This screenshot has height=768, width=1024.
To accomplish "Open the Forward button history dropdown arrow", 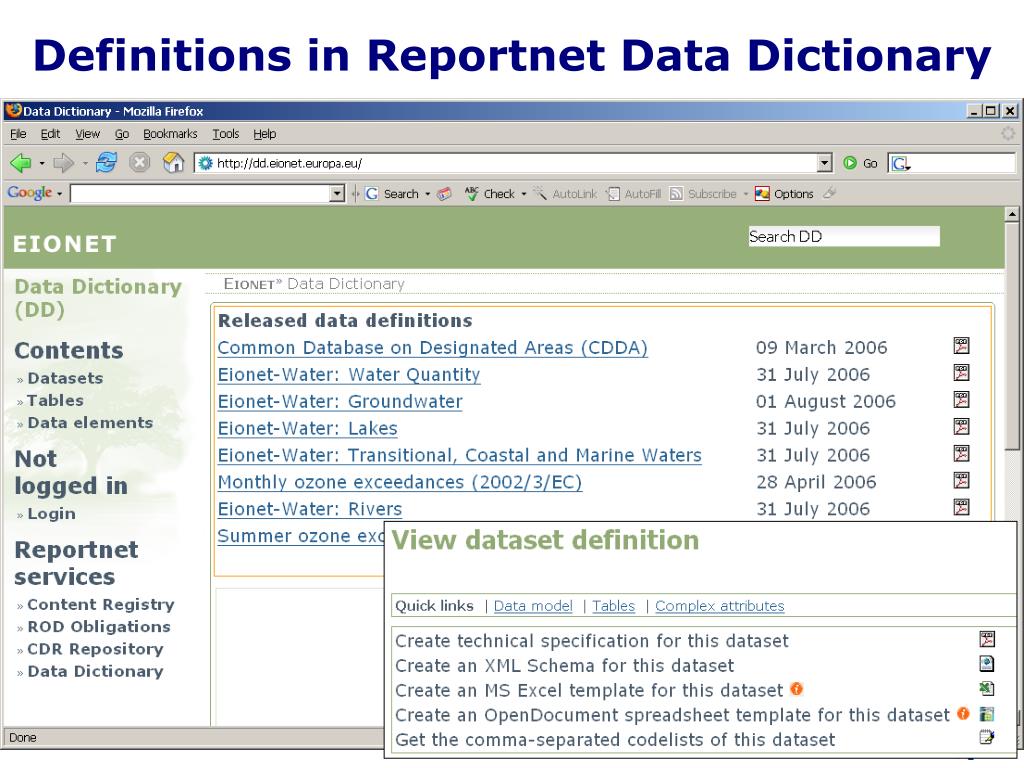I will point(85,163).
